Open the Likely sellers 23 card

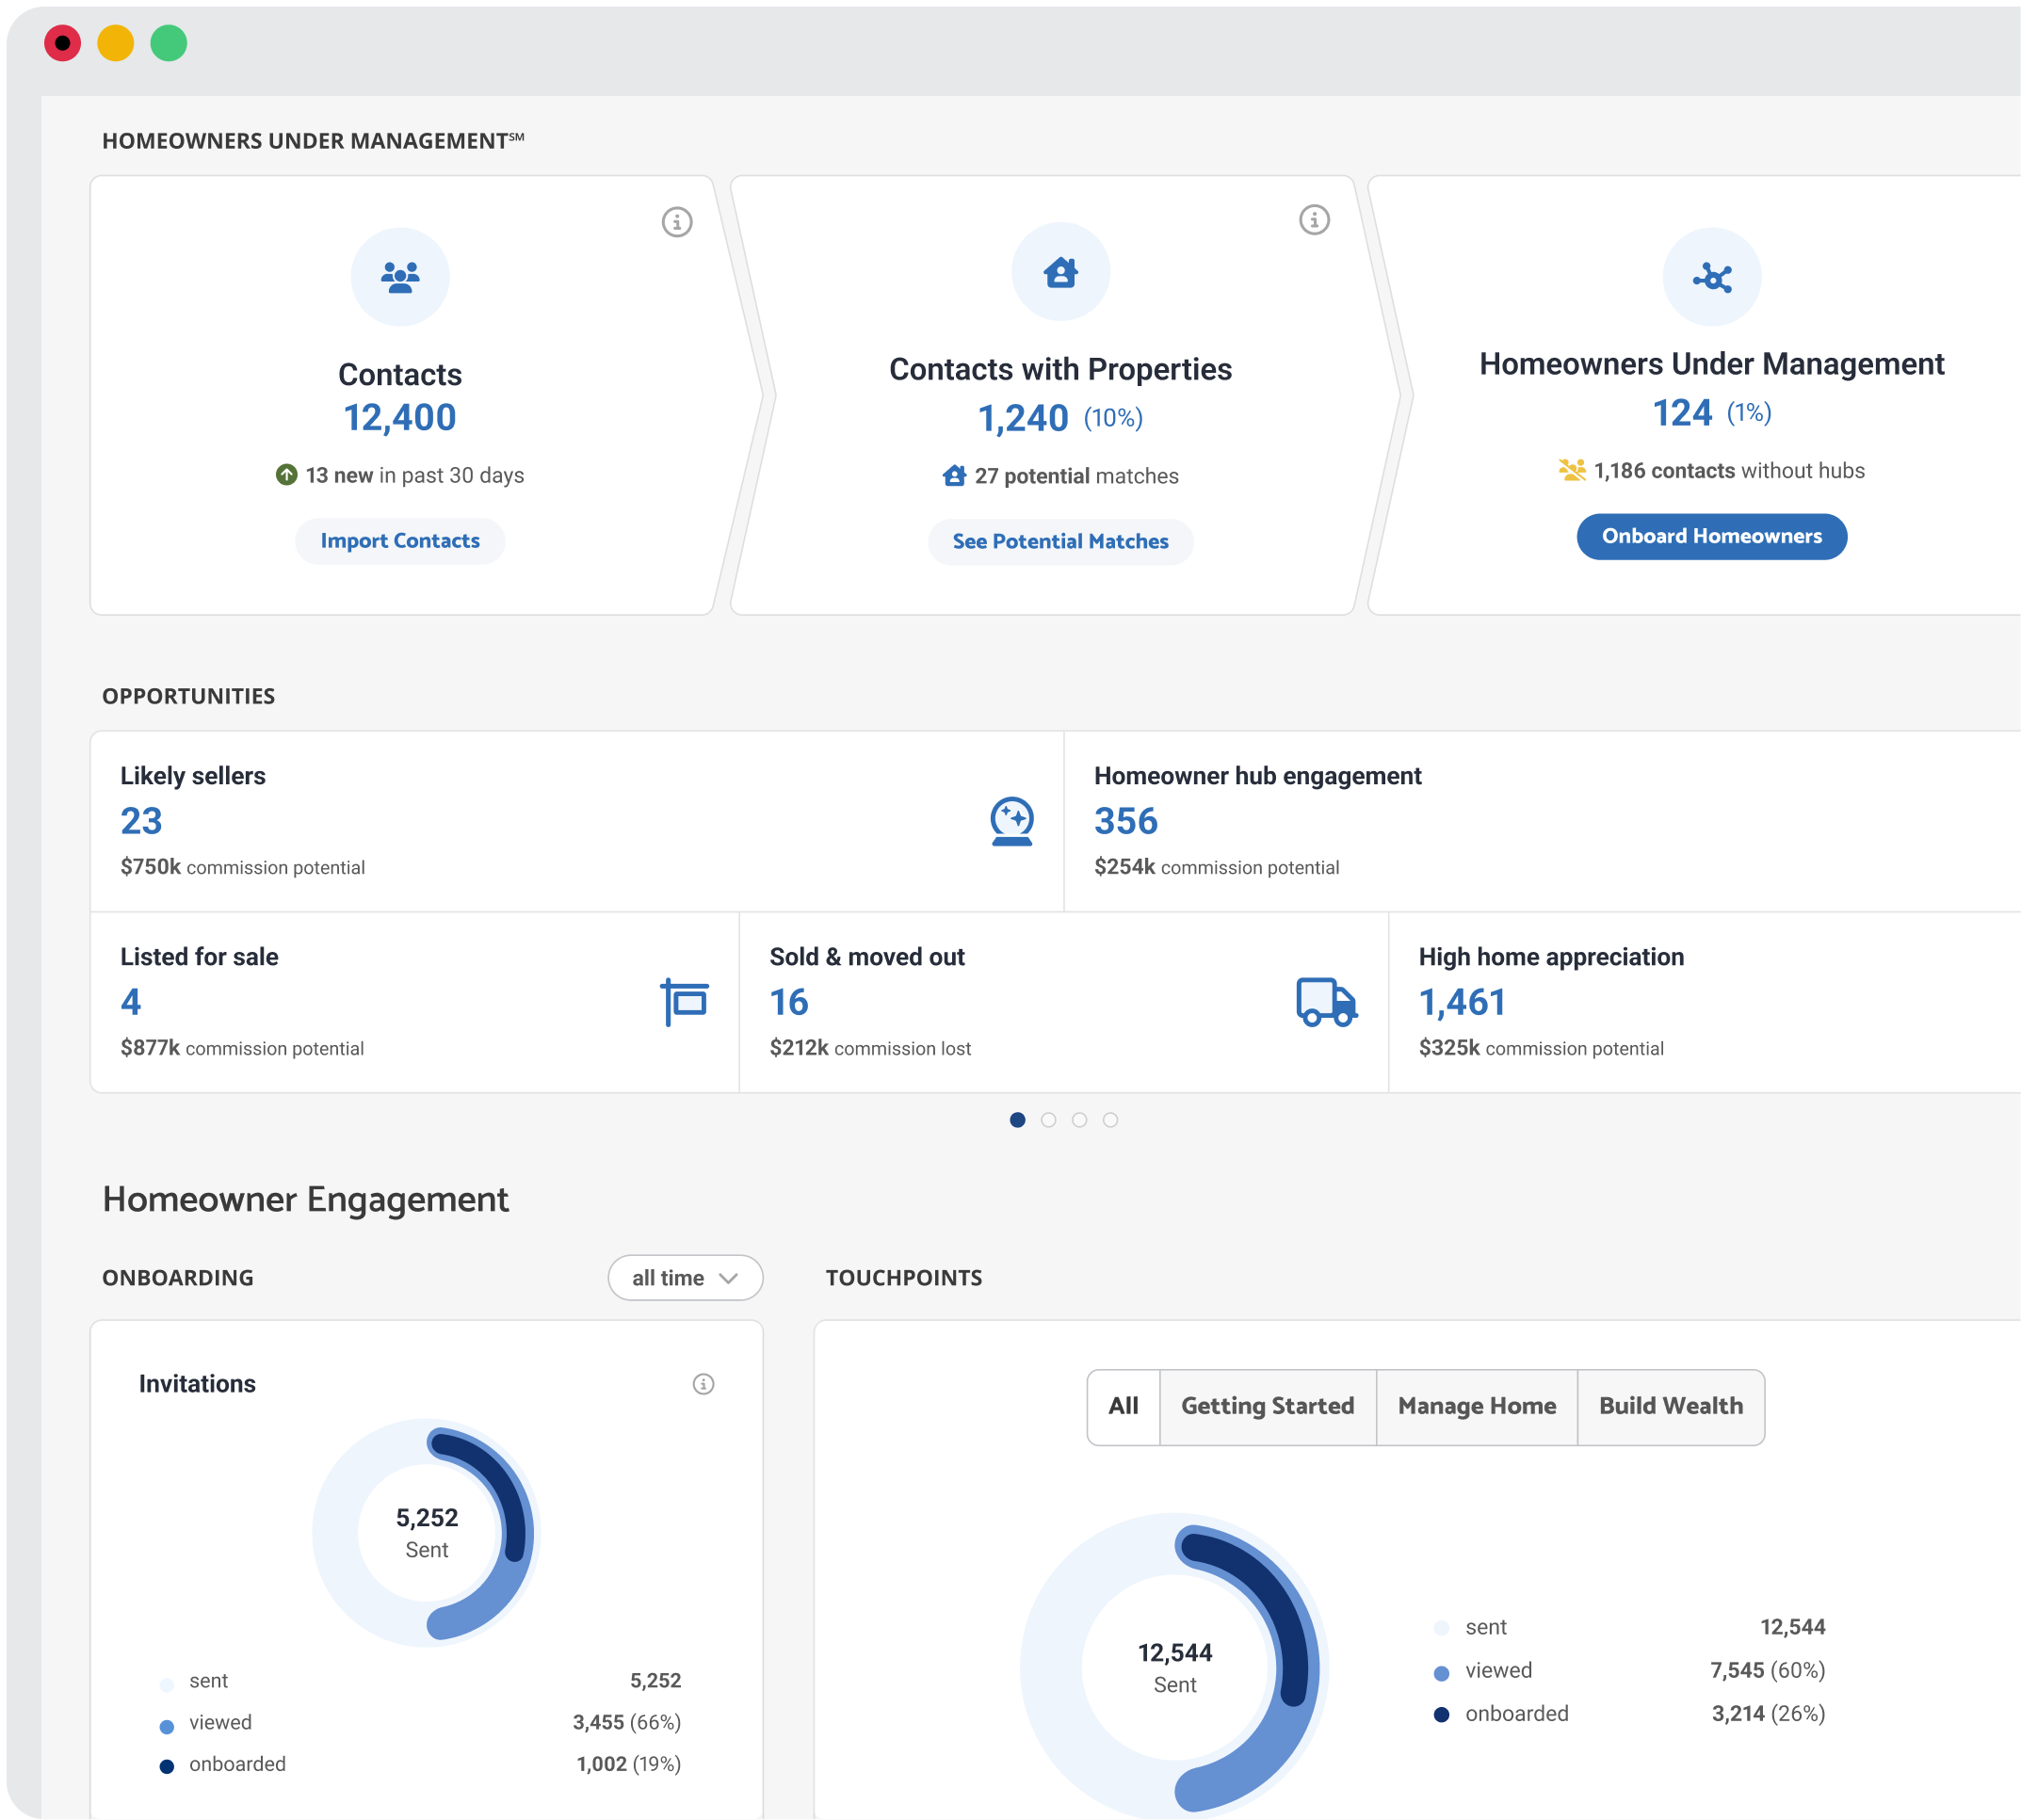click(x=577, y=822)
